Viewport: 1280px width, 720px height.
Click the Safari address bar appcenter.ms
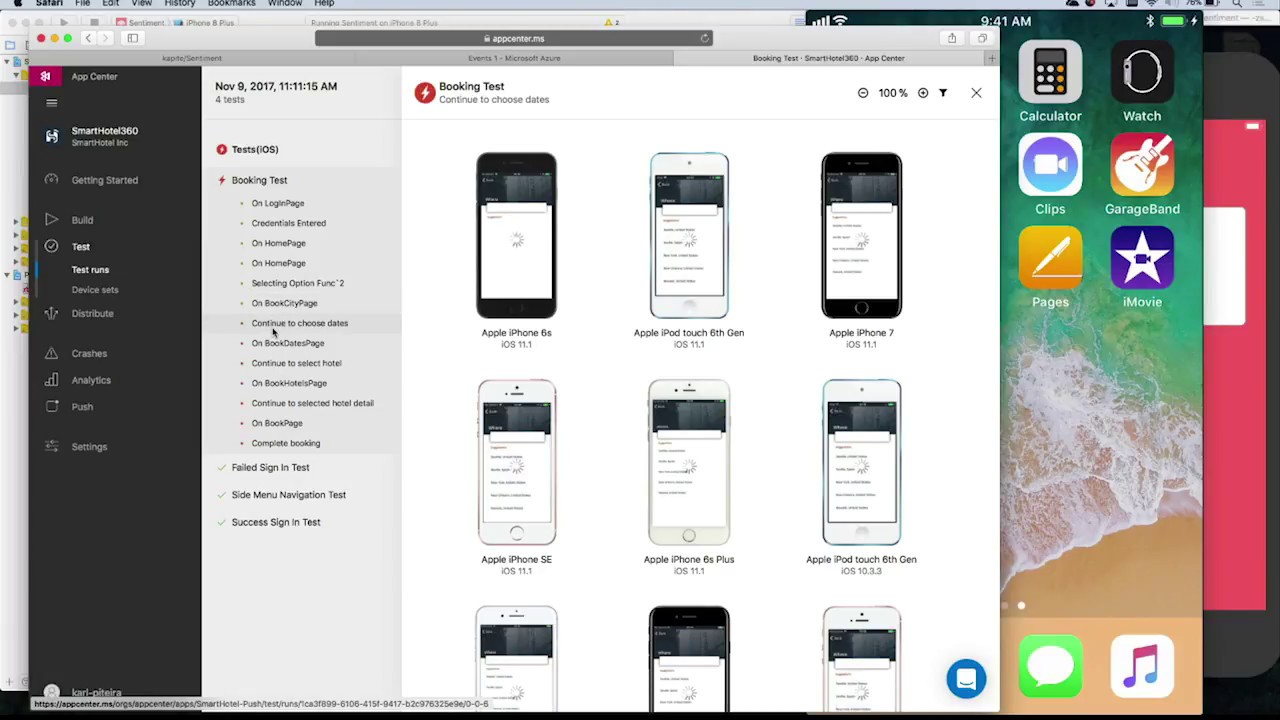513,38
